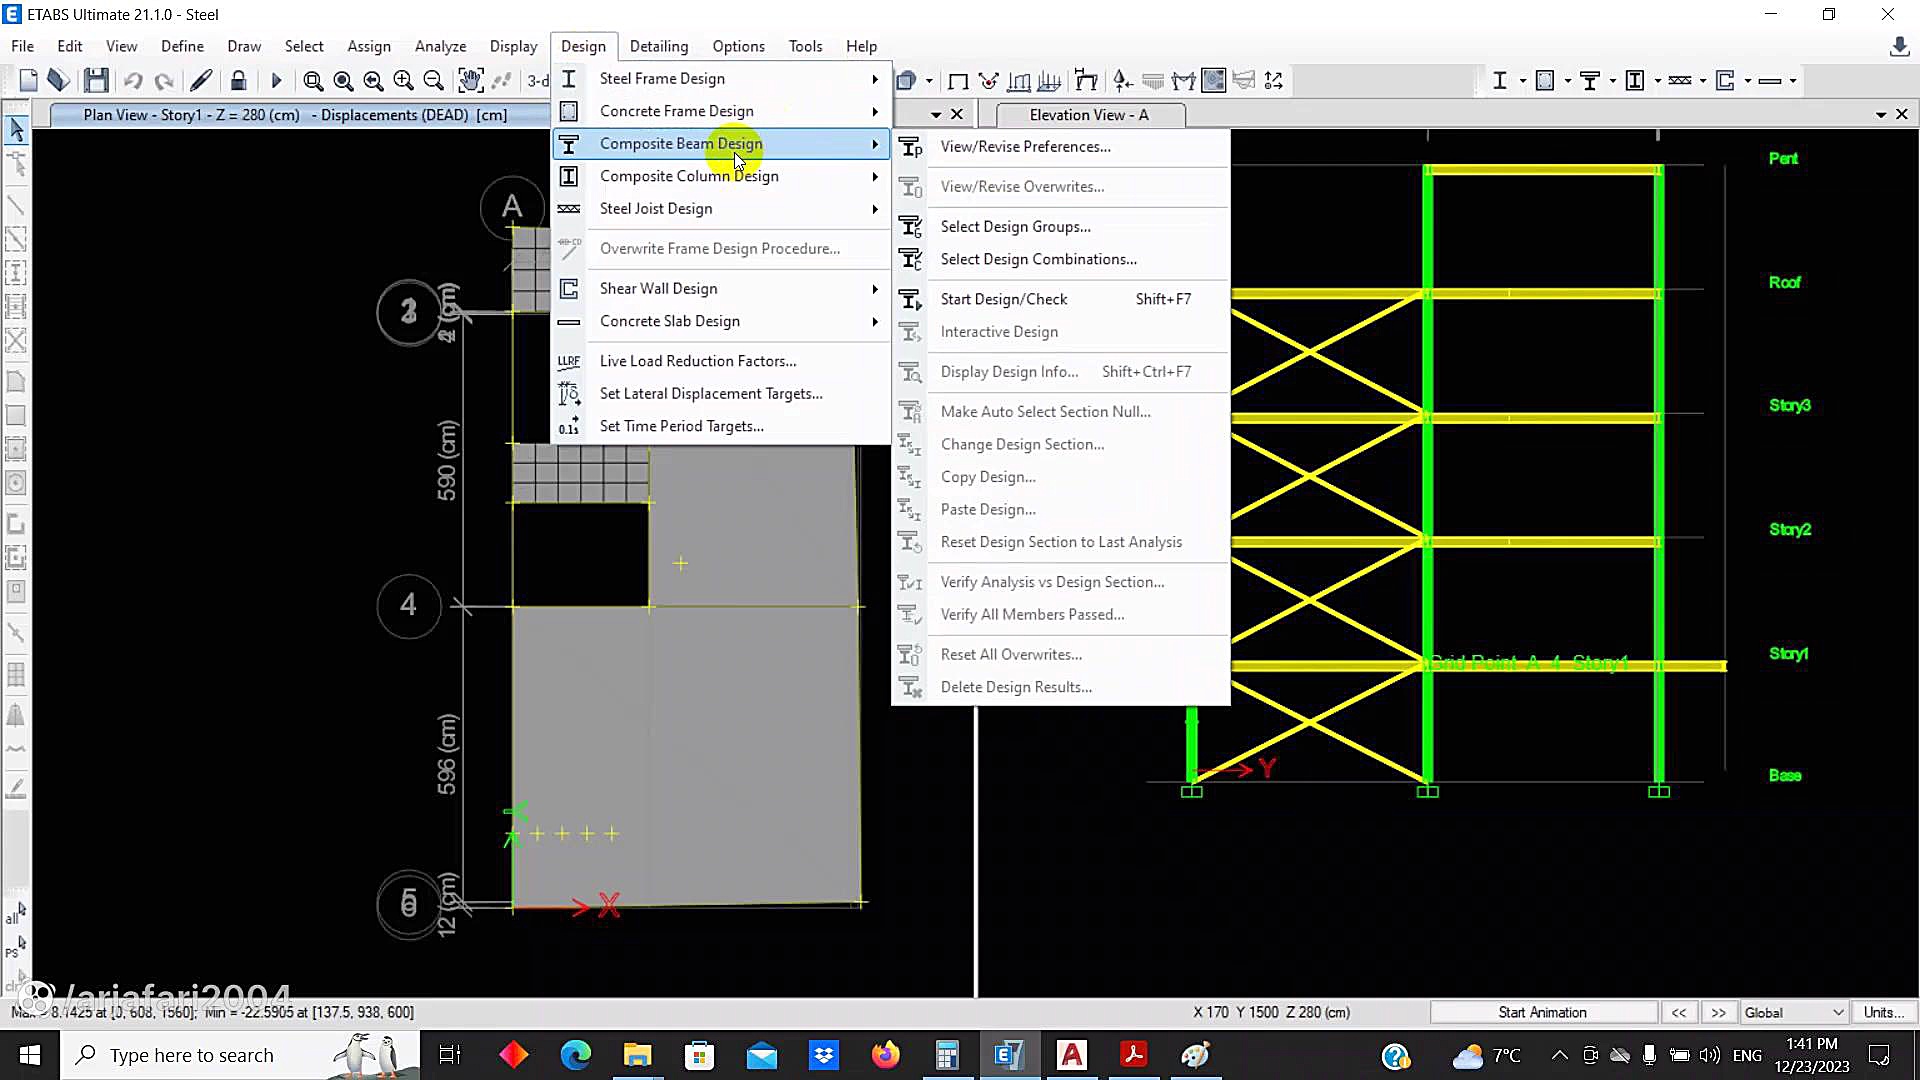1920x1080 pixels.
Task: Open the Global coordinate system dropdown
Action: click(x=1794, y=1012)
